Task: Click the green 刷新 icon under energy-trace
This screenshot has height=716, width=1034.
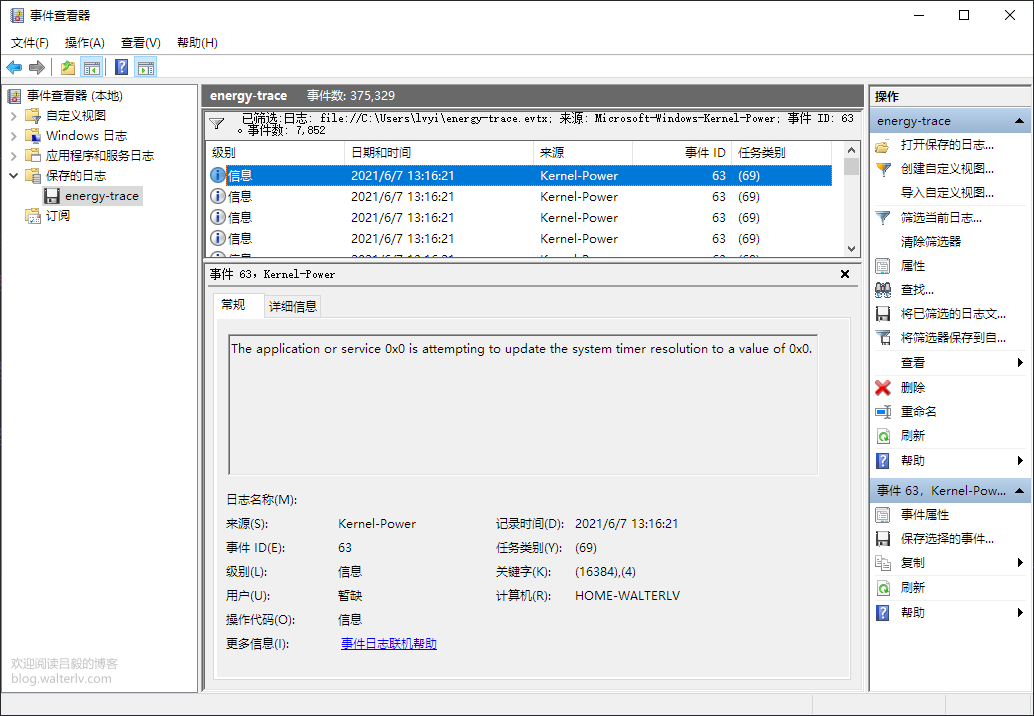Action: (883, 436)
